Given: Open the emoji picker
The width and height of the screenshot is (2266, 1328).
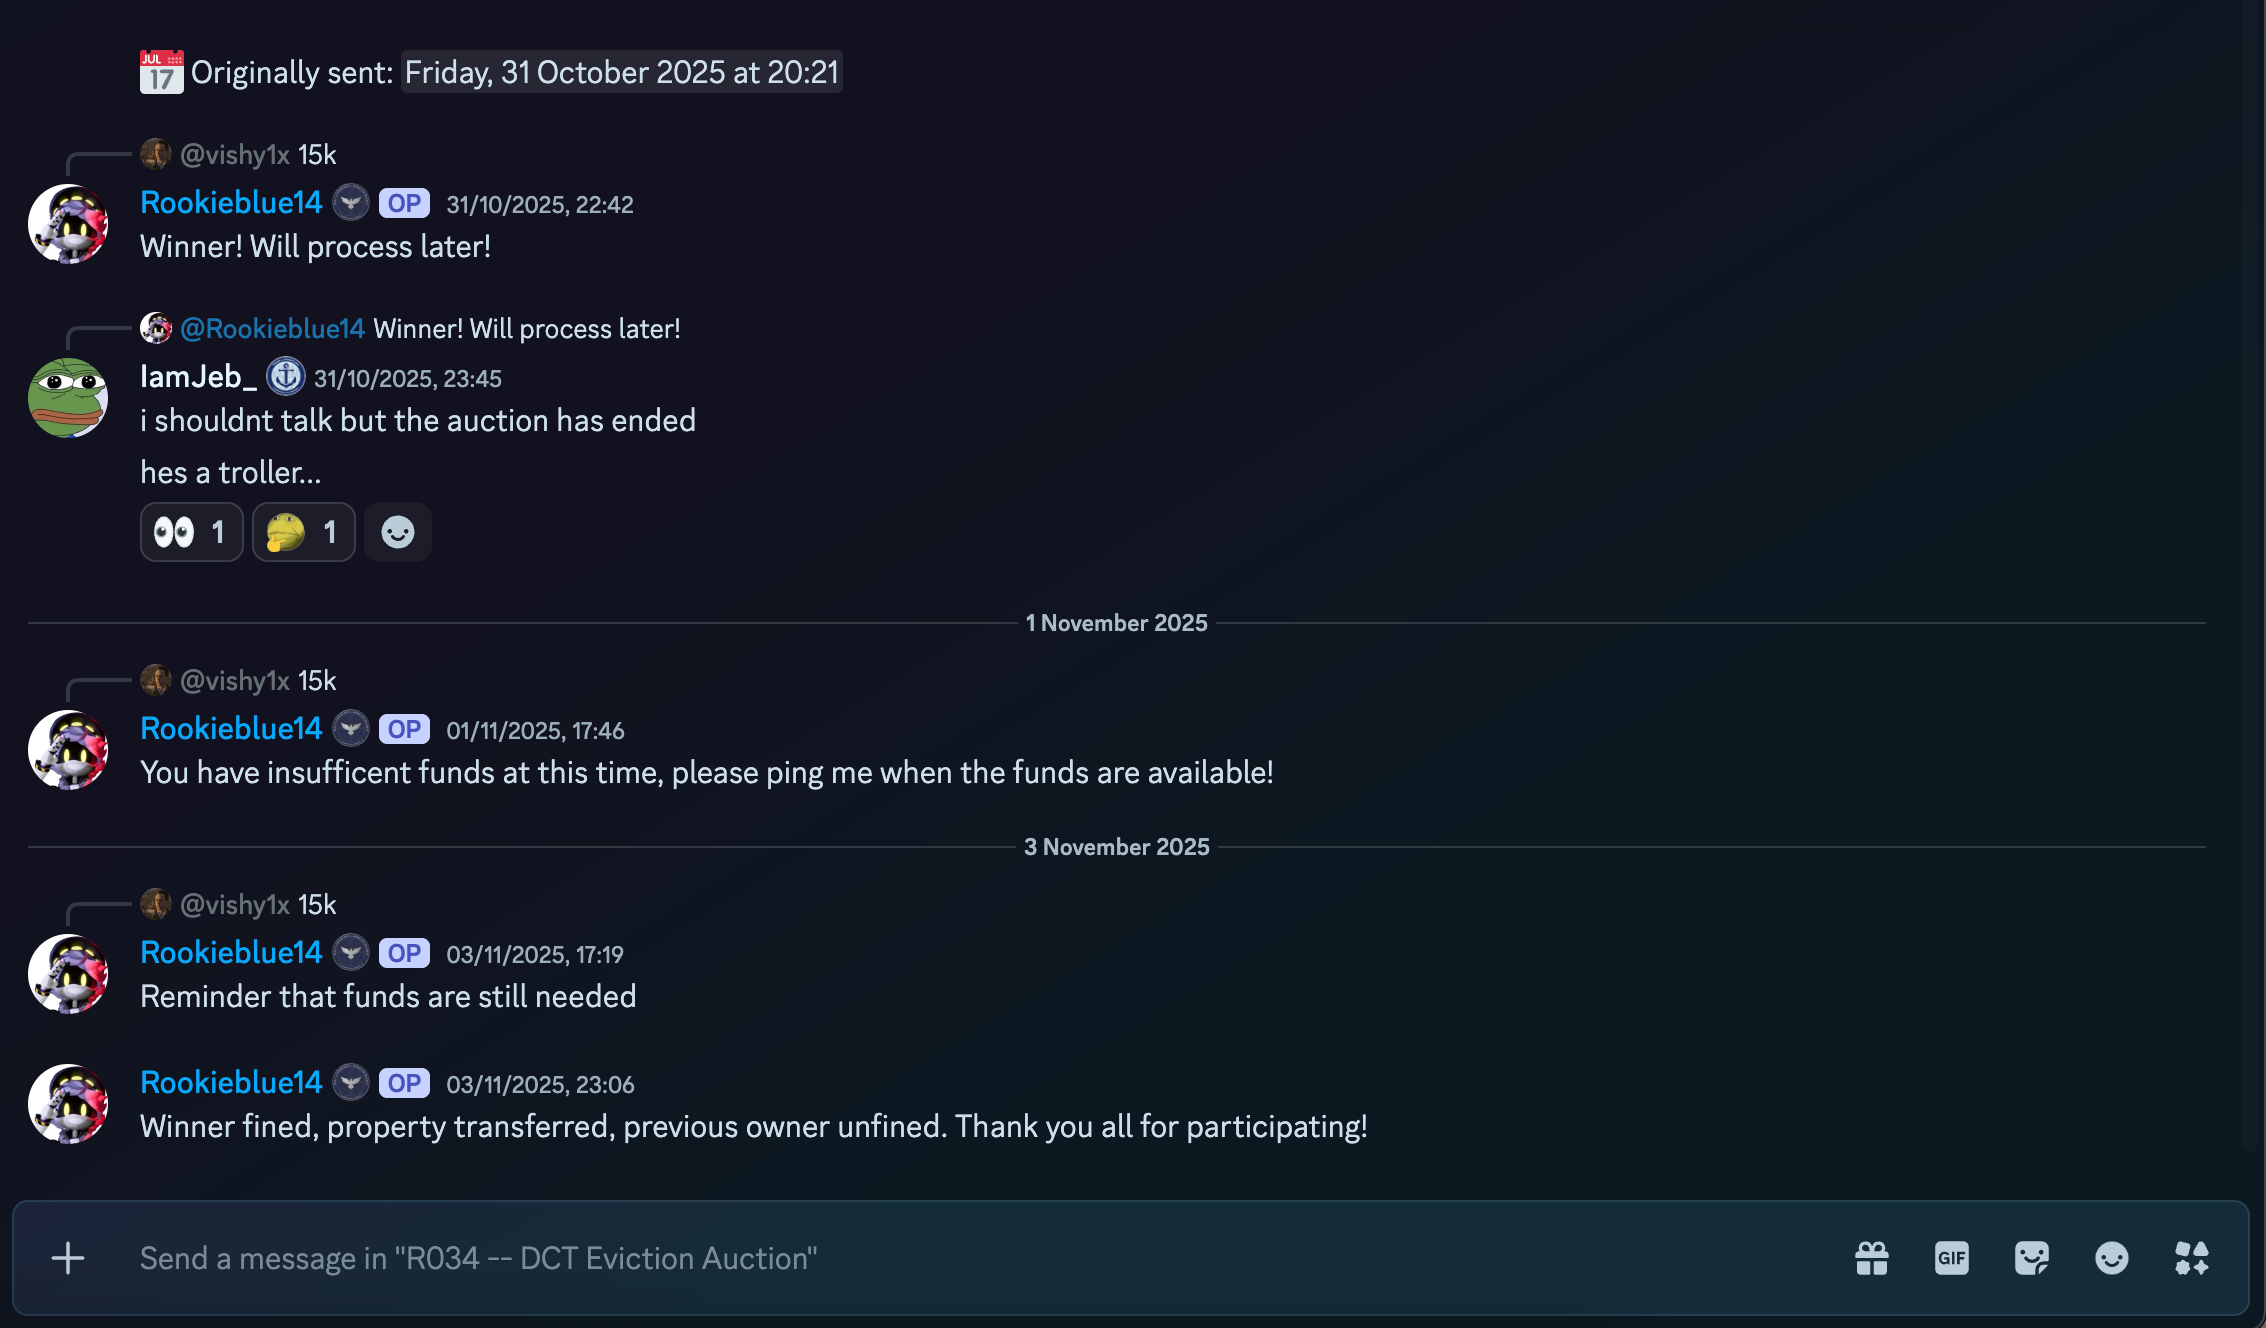Looking at the screenshot, I should coord(2112,1258).
